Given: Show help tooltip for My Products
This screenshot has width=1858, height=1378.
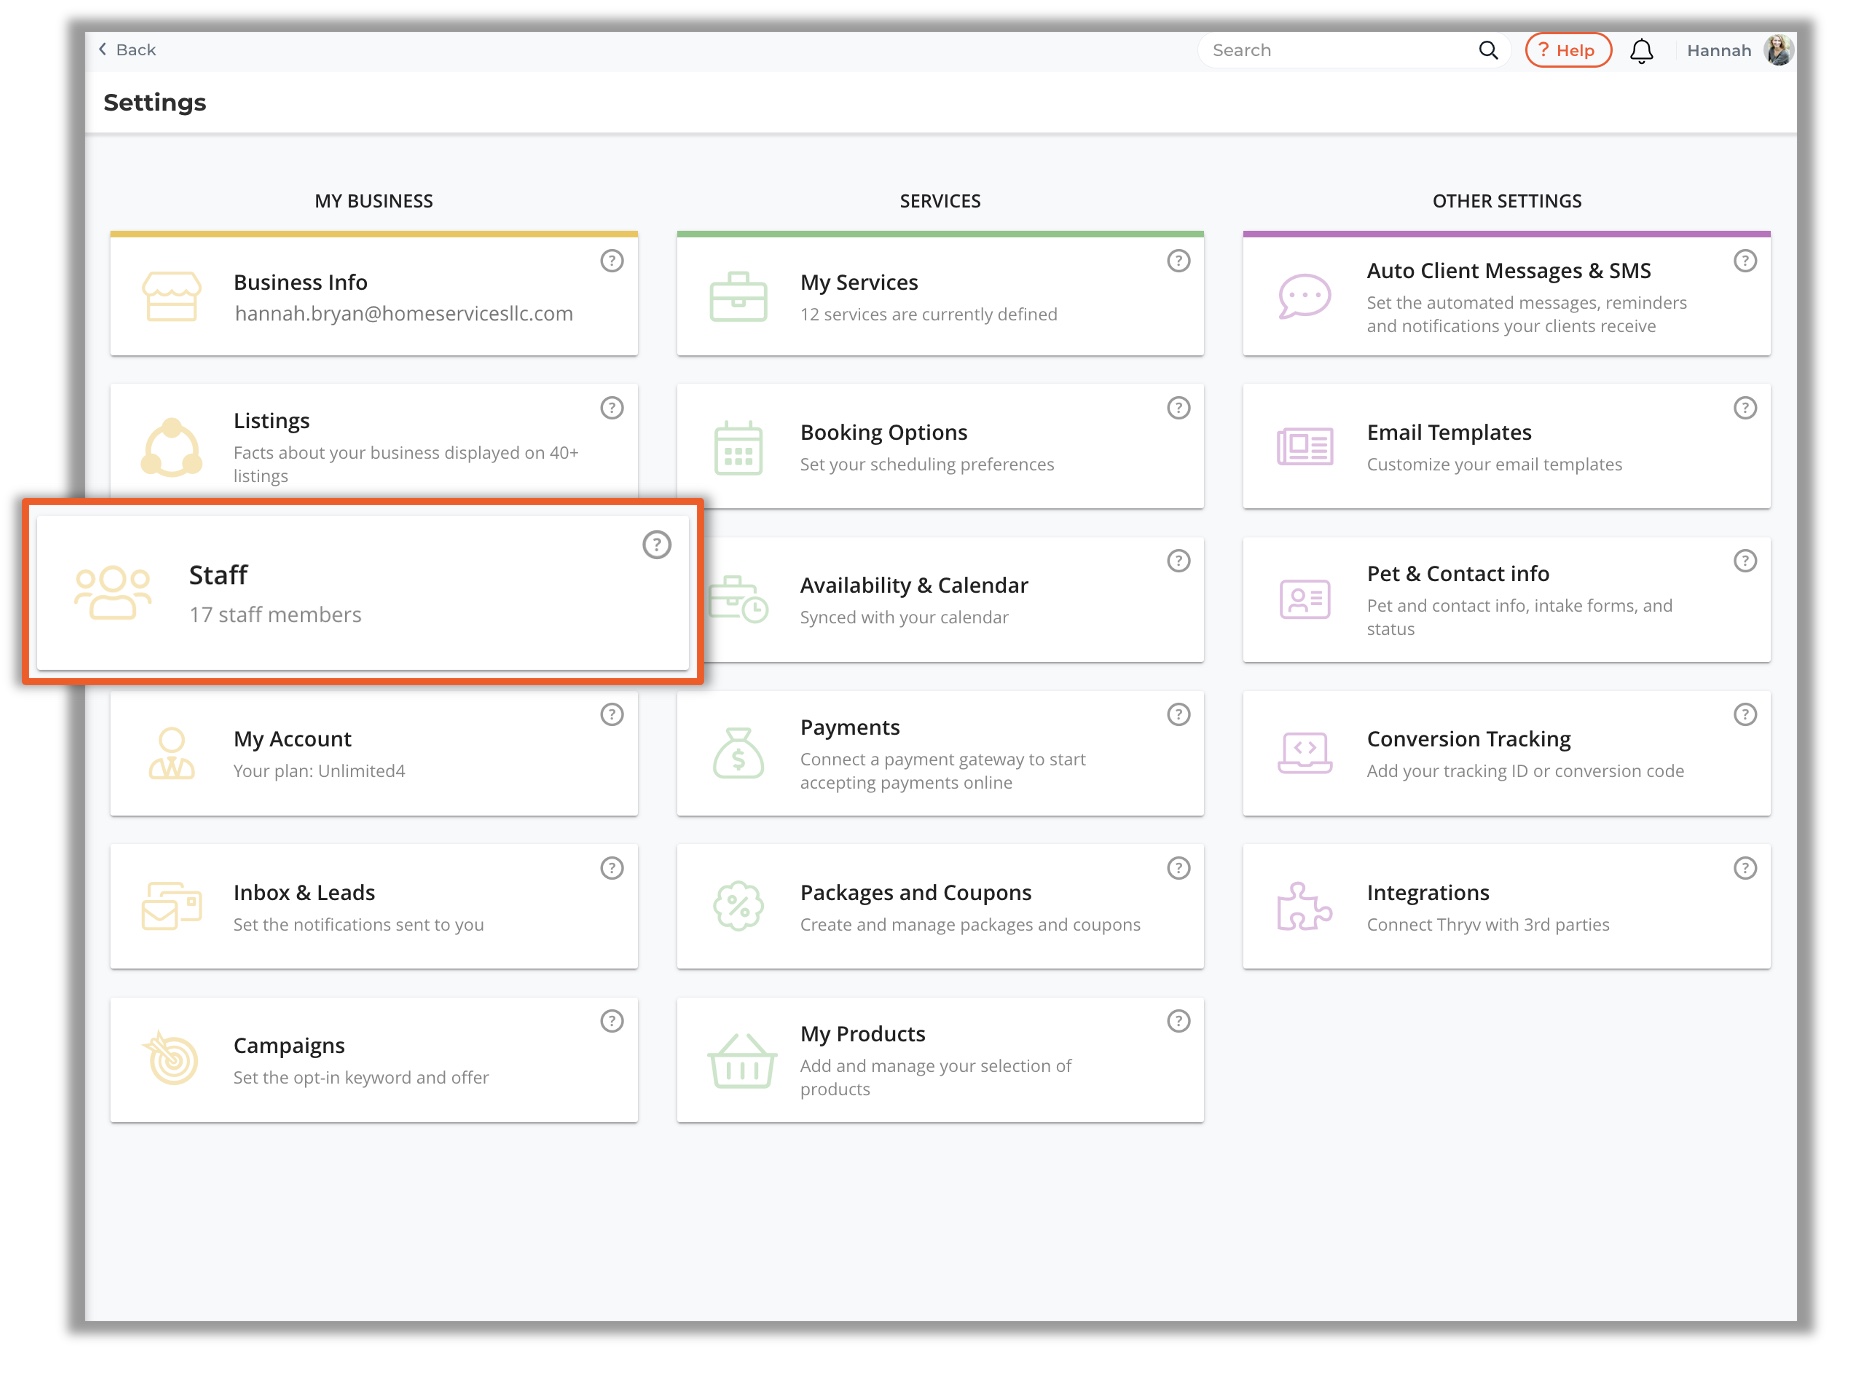Looking at the screenshot, I should (1179, 1021).
